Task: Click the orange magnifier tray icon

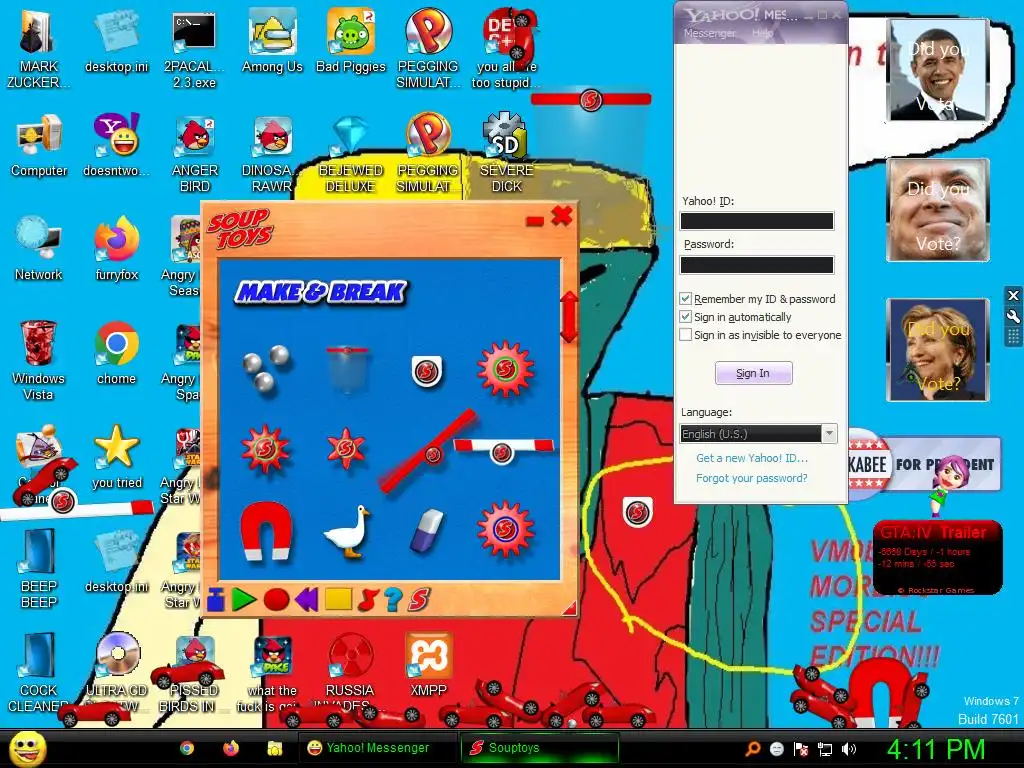Action: point(752,749)
